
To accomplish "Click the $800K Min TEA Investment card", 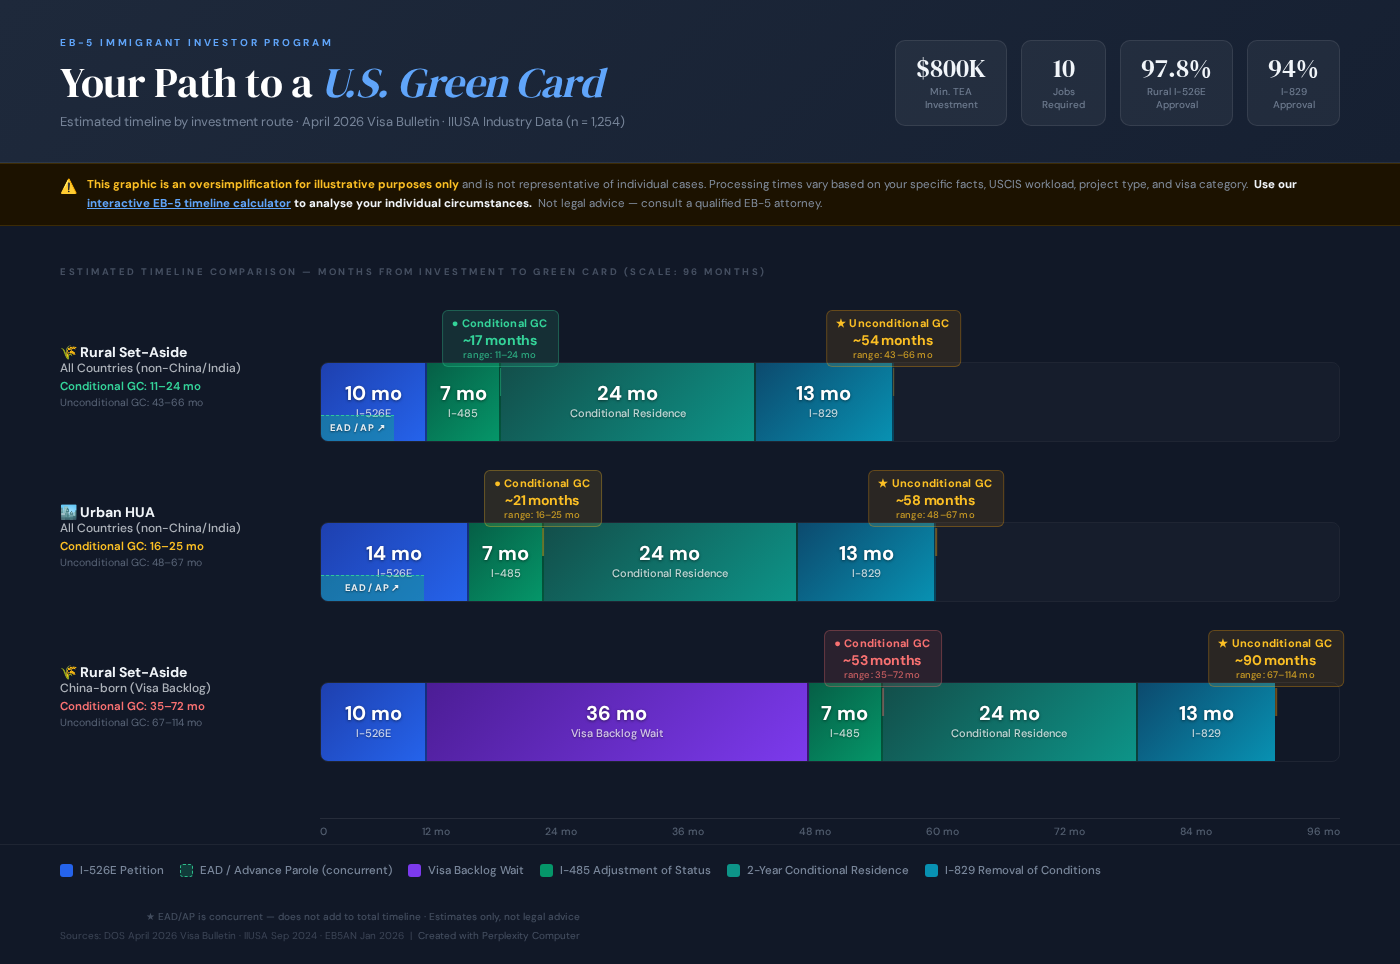I will 950,82.
